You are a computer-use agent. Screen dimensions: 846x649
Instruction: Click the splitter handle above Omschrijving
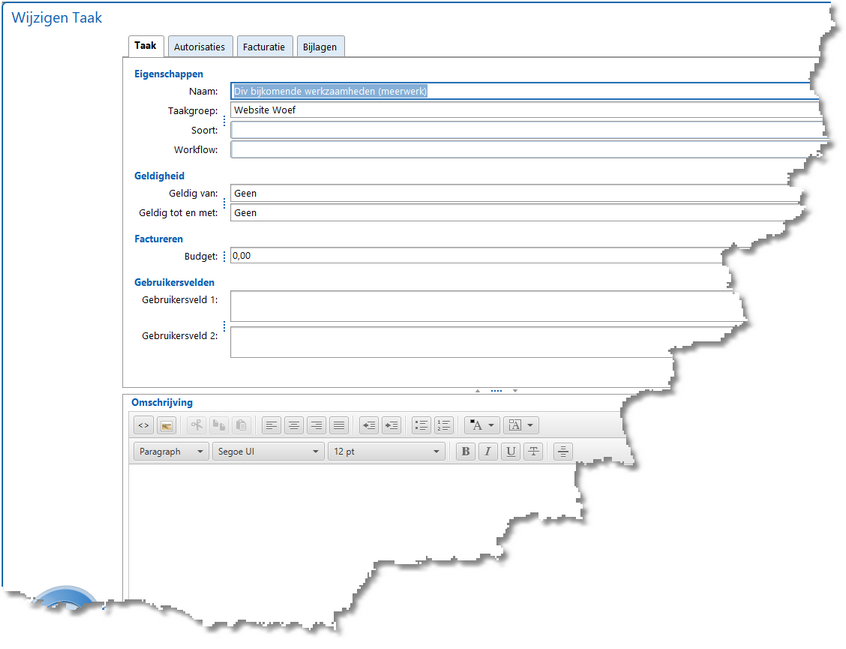[x=496, y=391]
